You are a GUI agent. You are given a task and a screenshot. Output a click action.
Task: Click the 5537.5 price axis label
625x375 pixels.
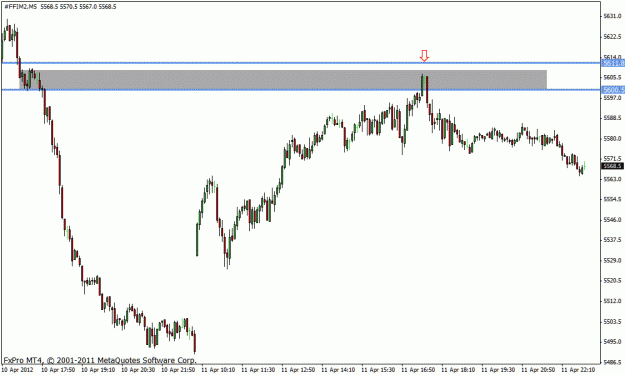(613, 240)
